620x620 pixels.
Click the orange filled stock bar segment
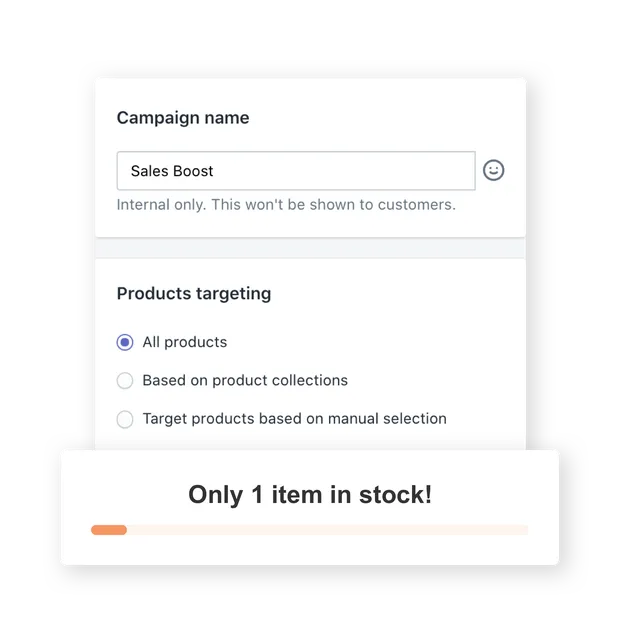(x=109, y=530)
